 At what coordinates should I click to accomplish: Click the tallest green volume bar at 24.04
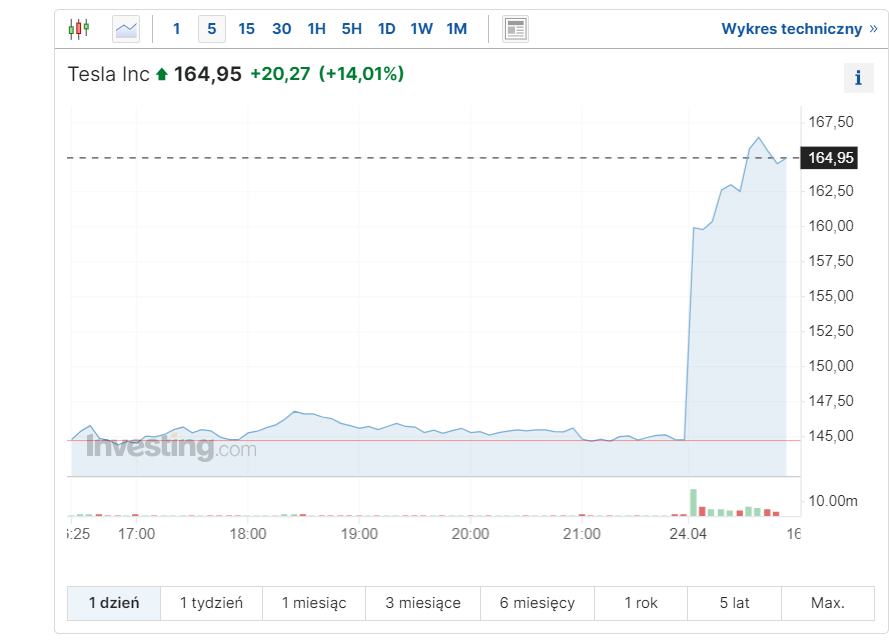click(693, 502)
